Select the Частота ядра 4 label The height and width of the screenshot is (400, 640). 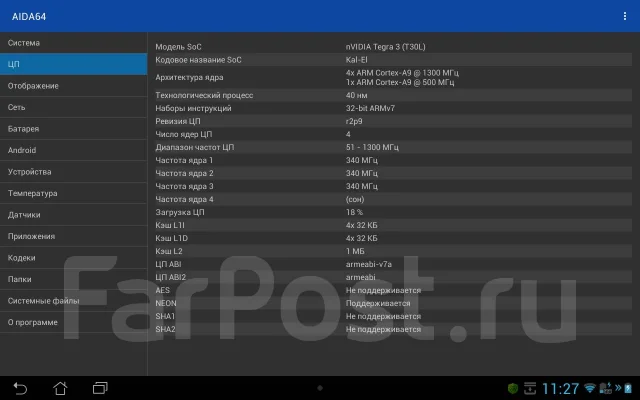[184, 200]
